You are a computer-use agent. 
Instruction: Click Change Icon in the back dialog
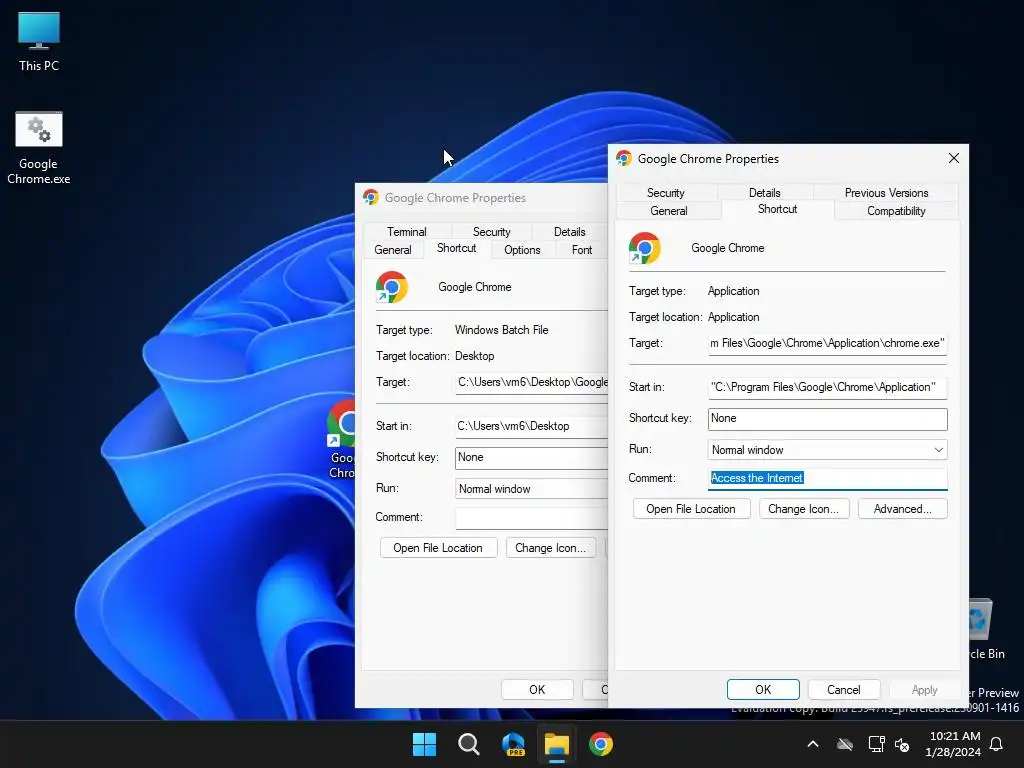tap(551, 548)
